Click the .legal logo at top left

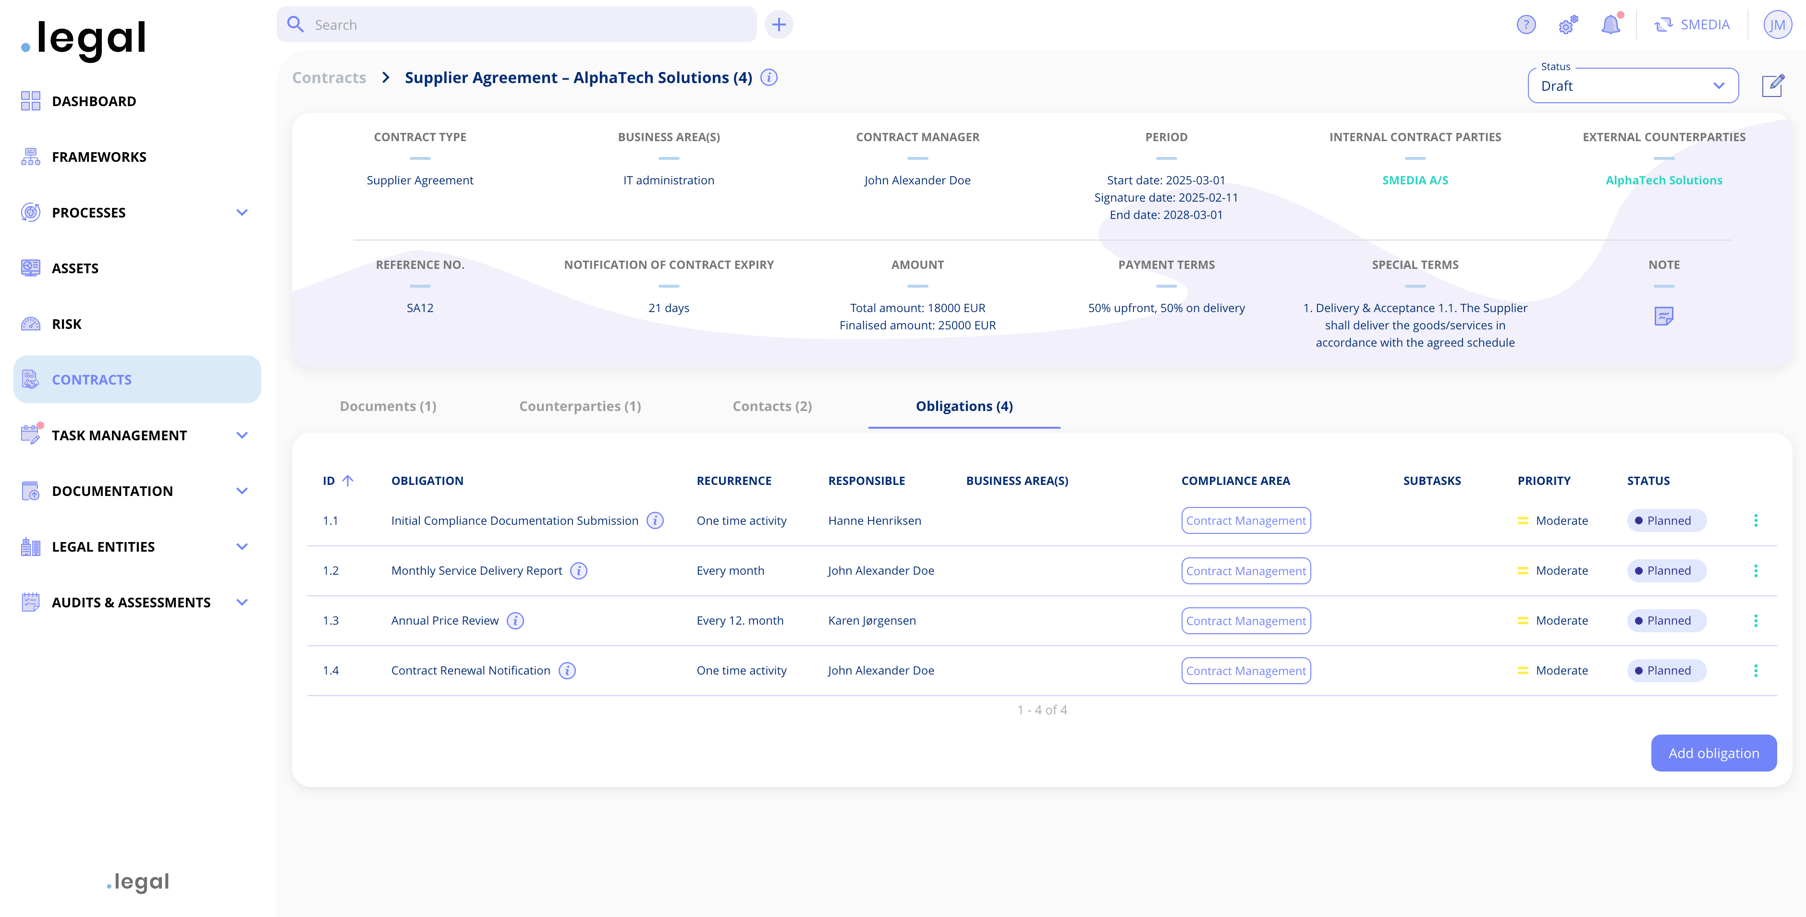(84, 39)
